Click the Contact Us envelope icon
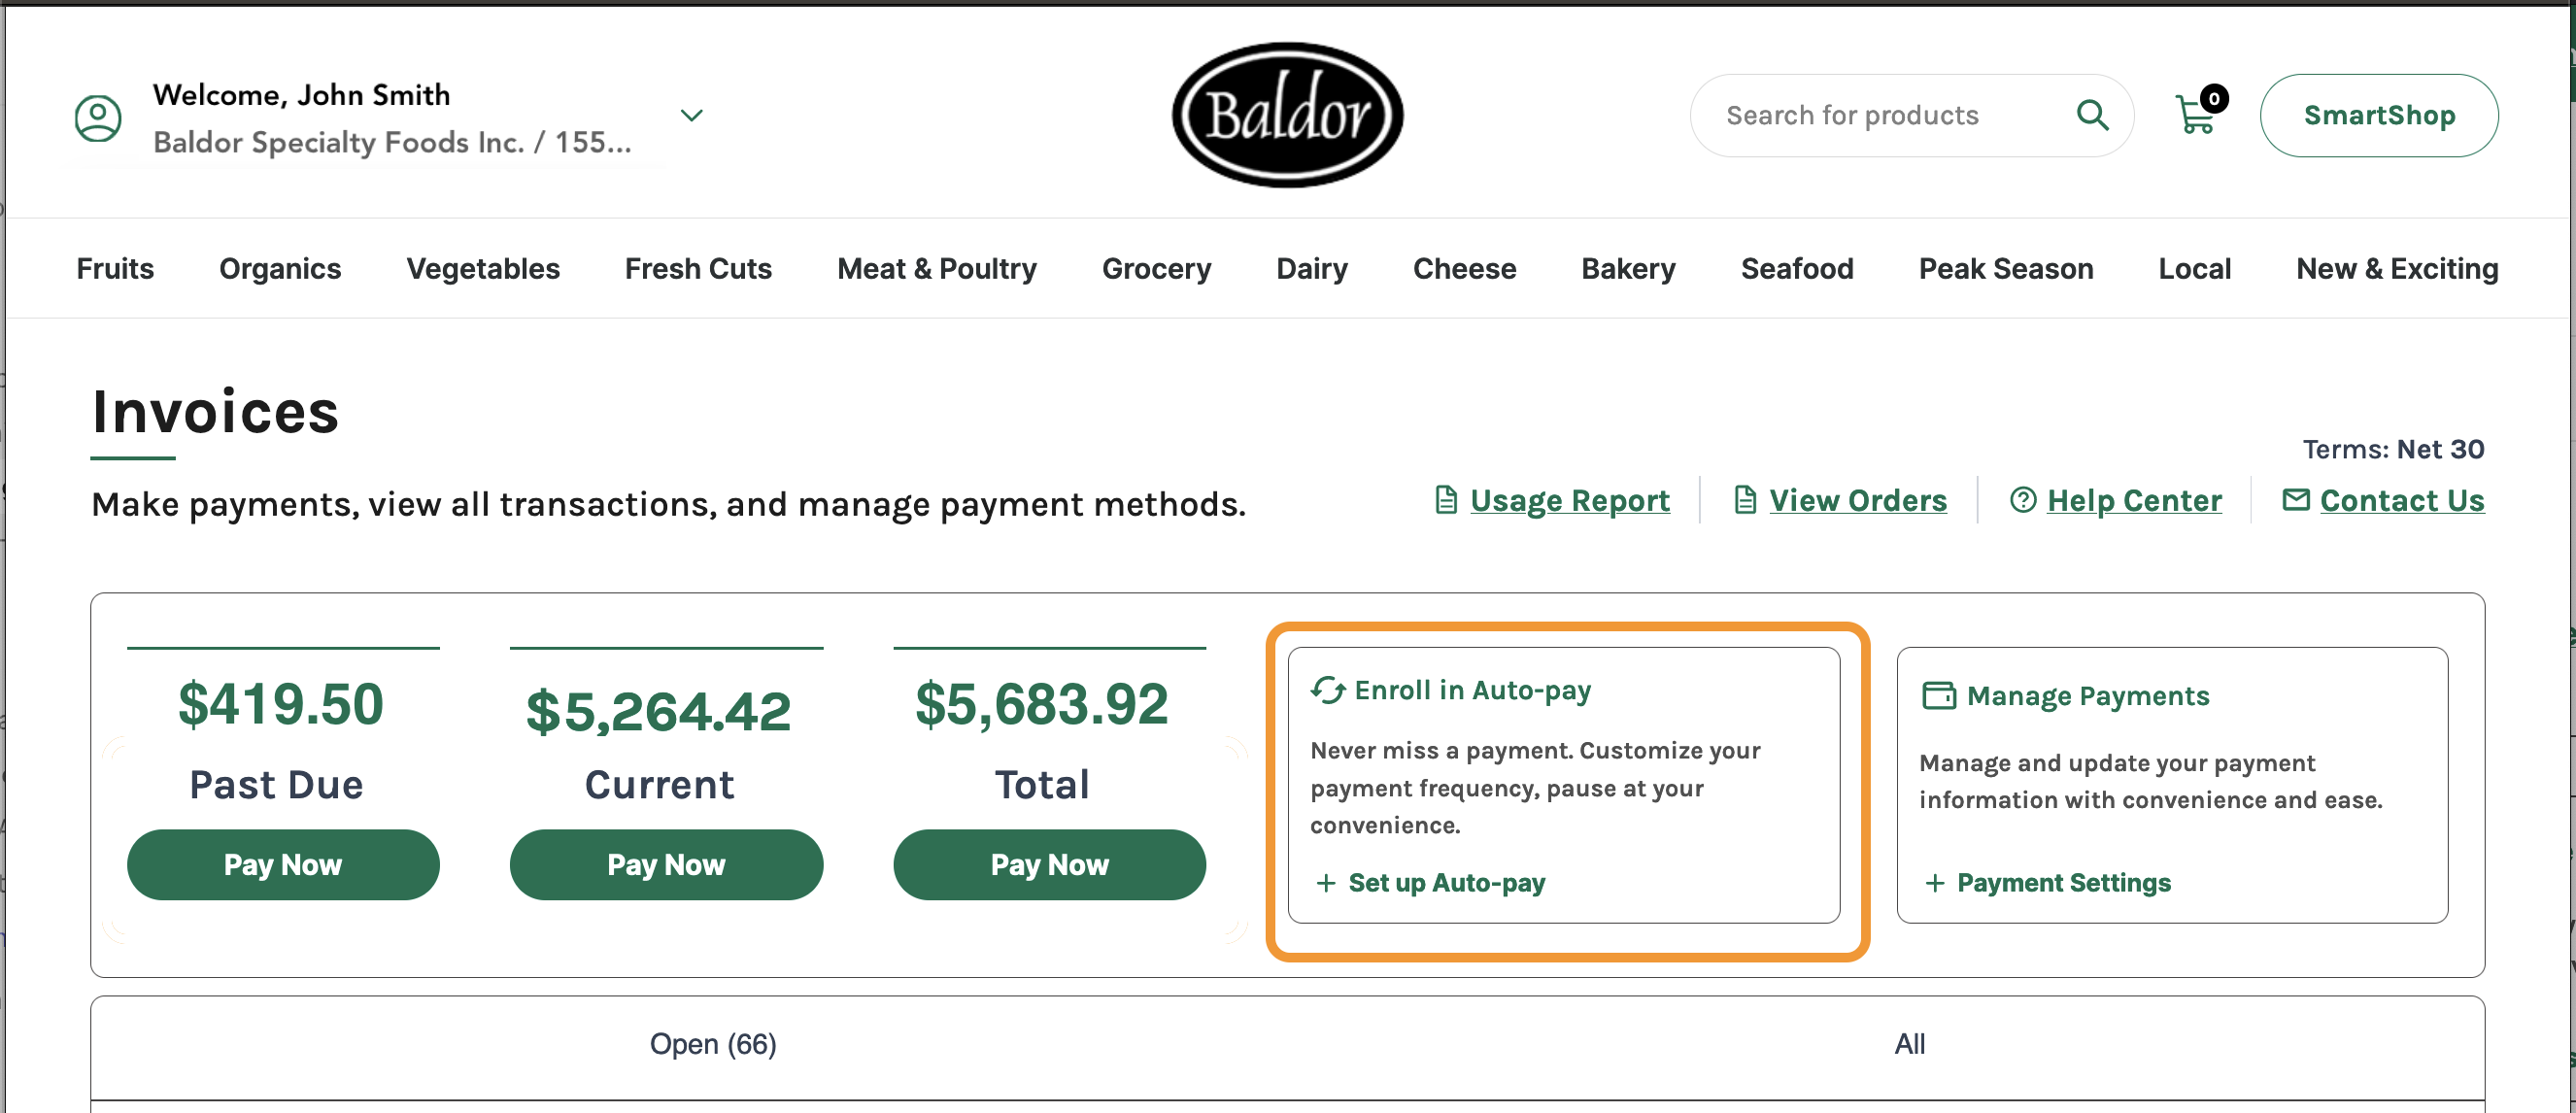 point(2295,499)
